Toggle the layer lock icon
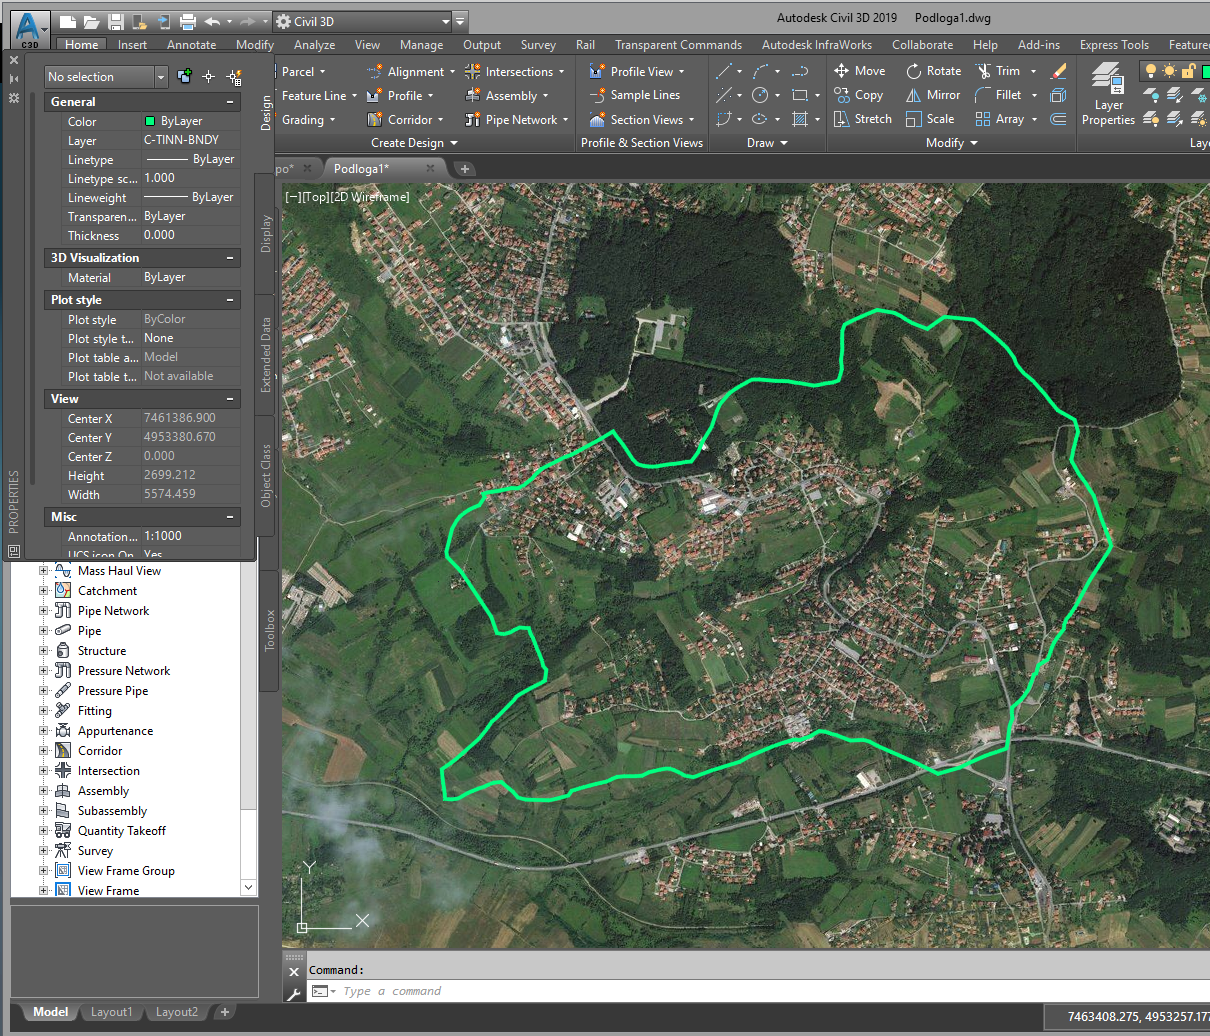The width and height of the screenshot is (1210, 1036). 1187,71
